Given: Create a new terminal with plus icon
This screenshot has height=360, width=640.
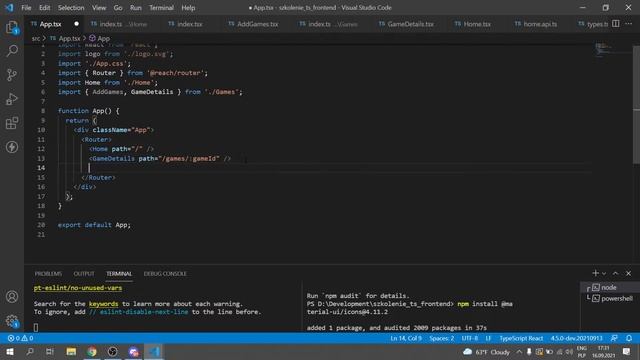Looking at the screenshot, I should click(x=595, y=273).
